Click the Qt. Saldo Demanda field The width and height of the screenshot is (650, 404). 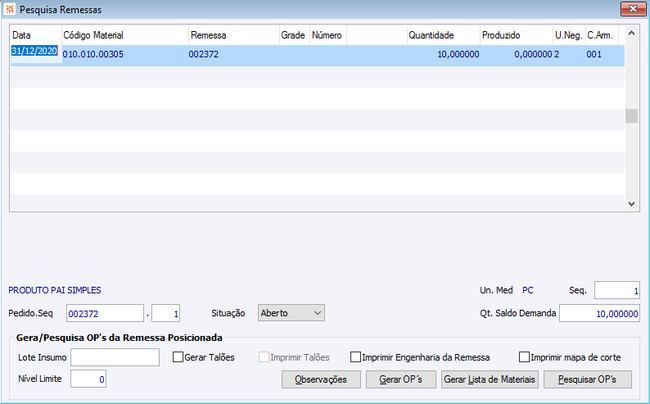[x=599, y=313]
